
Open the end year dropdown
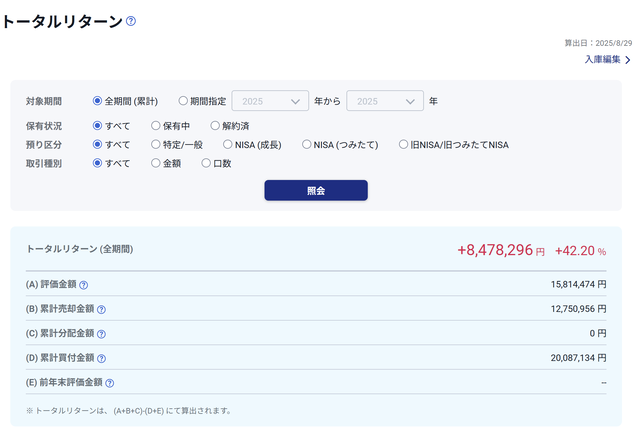(385, 101)
